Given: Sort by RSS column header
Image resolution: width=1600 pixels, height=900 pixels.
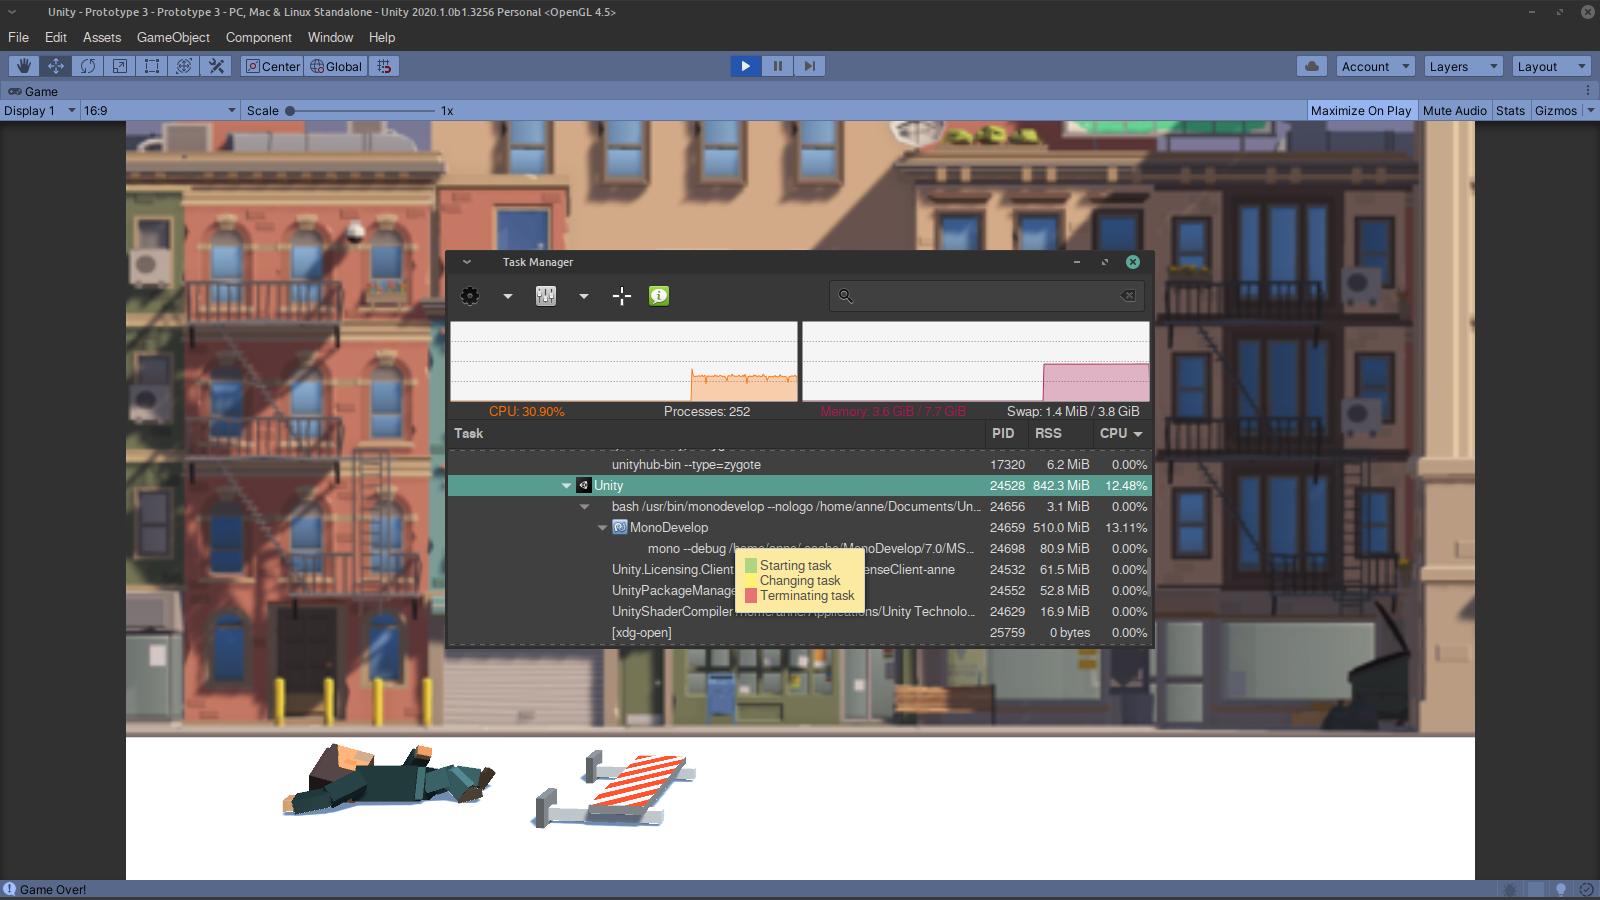Looking at the screenshot, I should 1061,433.
